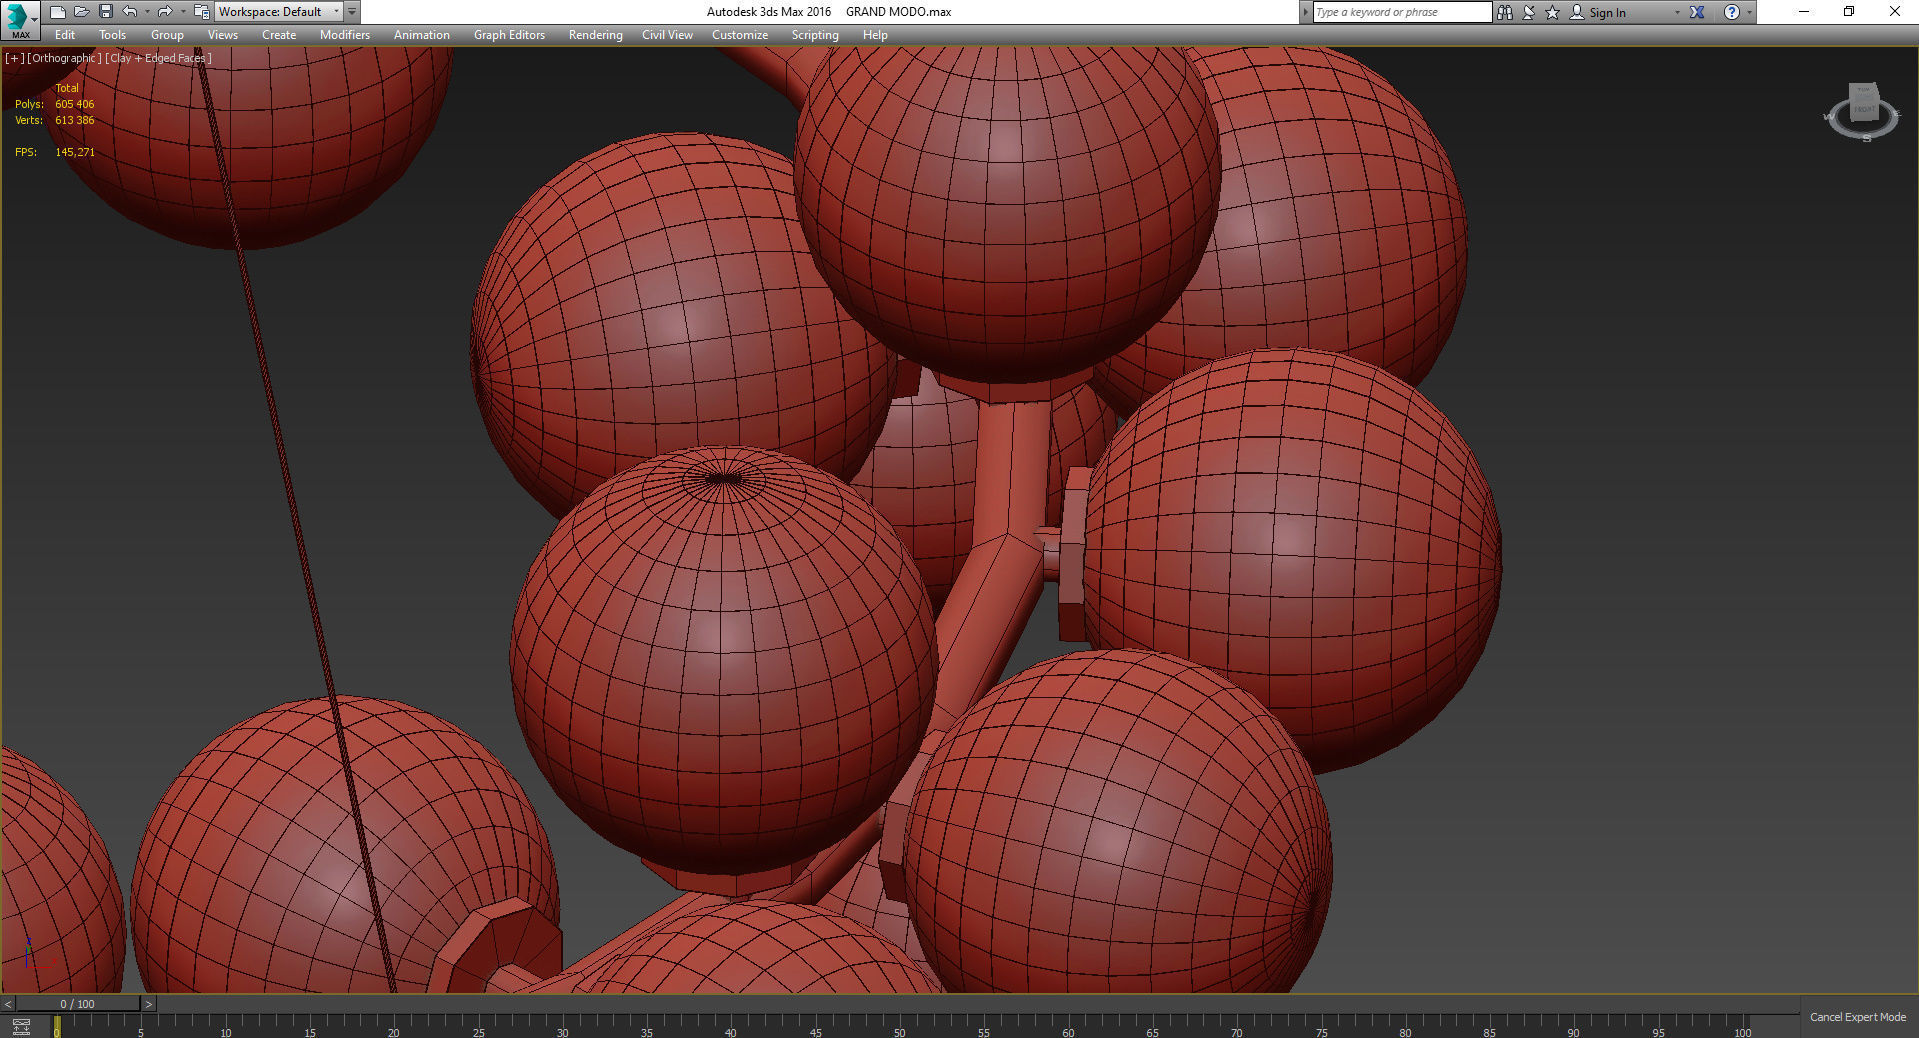Click the FPS value 145,271
Viewport: 1919px width, 1038px height.
pos(75,152)
